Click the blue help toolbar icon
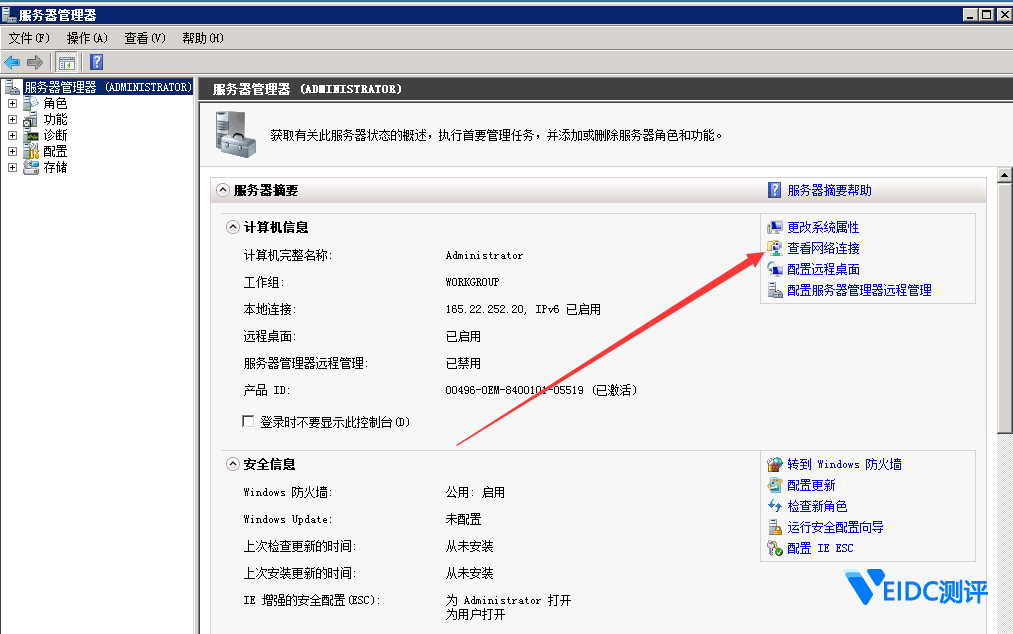This screenshot has width=1013, height=634. pos(96,62)
